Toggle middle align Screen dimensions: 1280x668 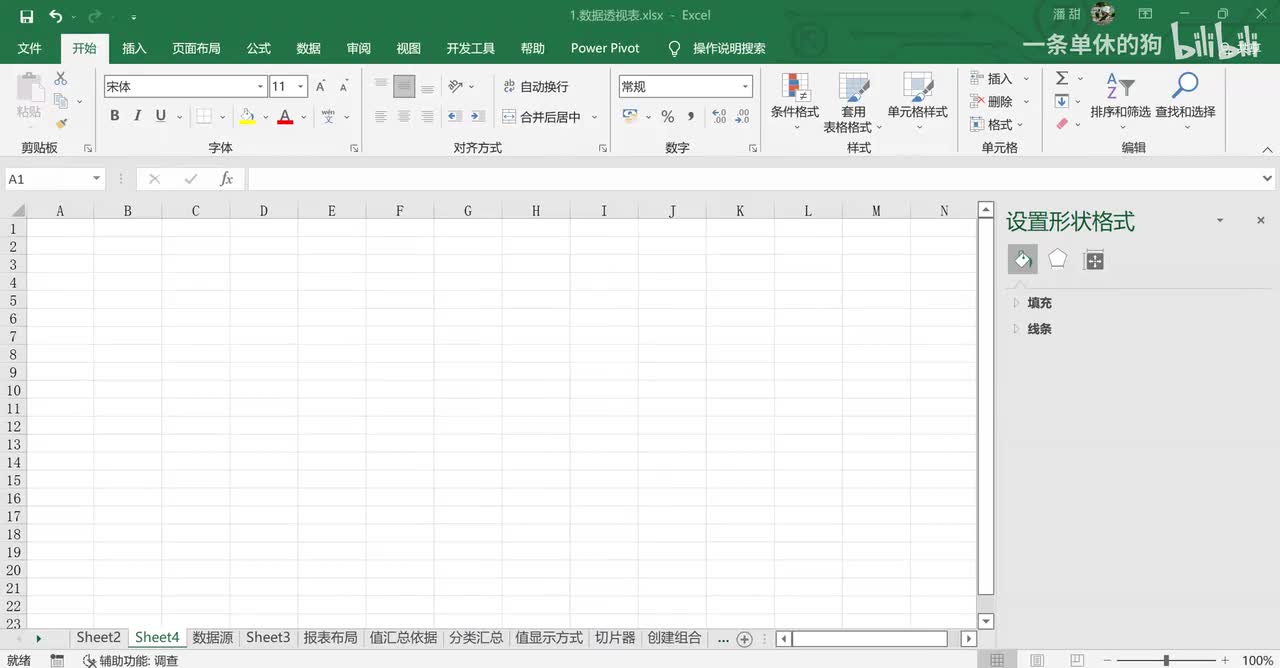tap(404, 87)
